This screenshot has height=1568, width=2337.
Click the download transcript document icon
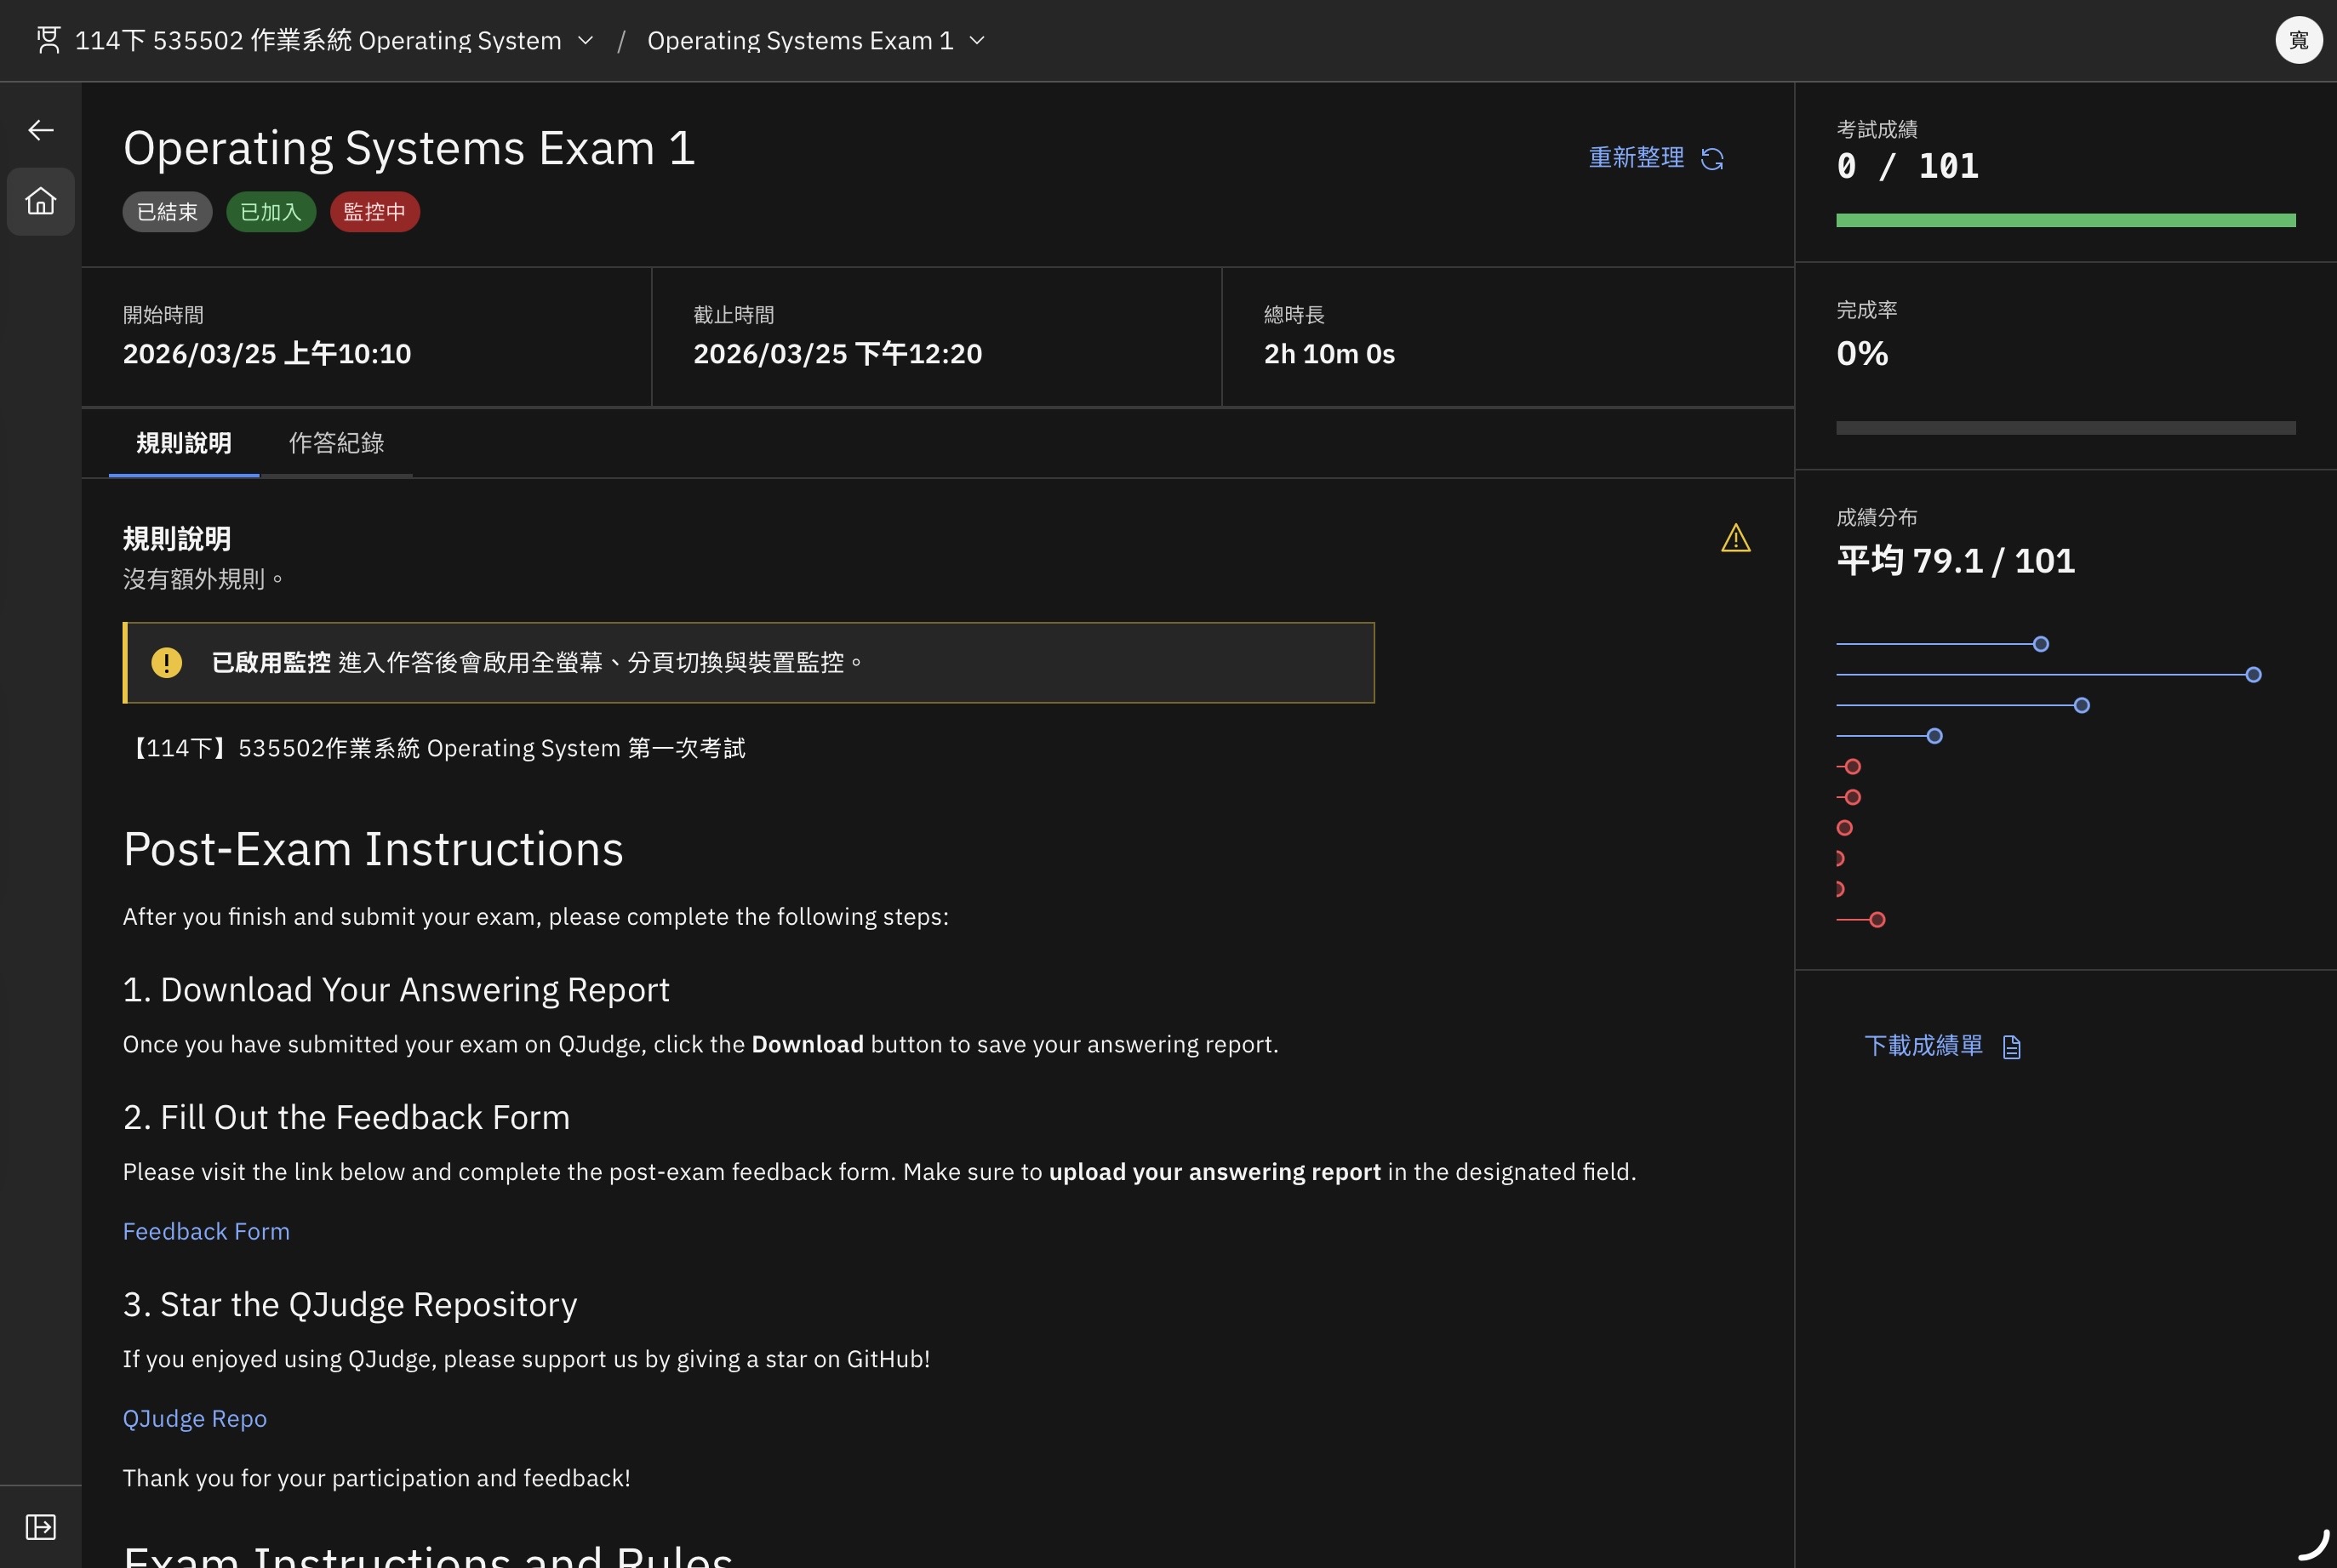click(x=2012, y=1046)
